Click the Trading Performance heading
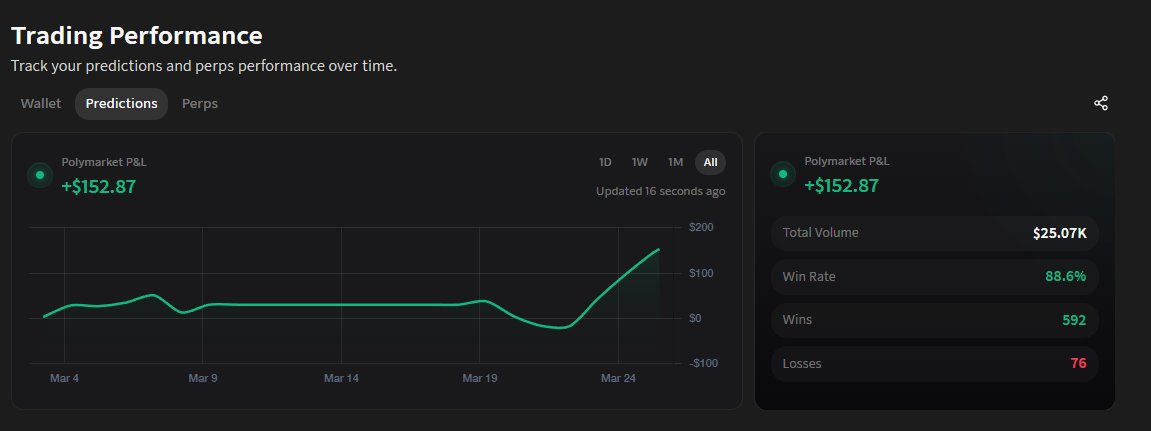This screenshot has width=1151, height=431. click(137, 36)
